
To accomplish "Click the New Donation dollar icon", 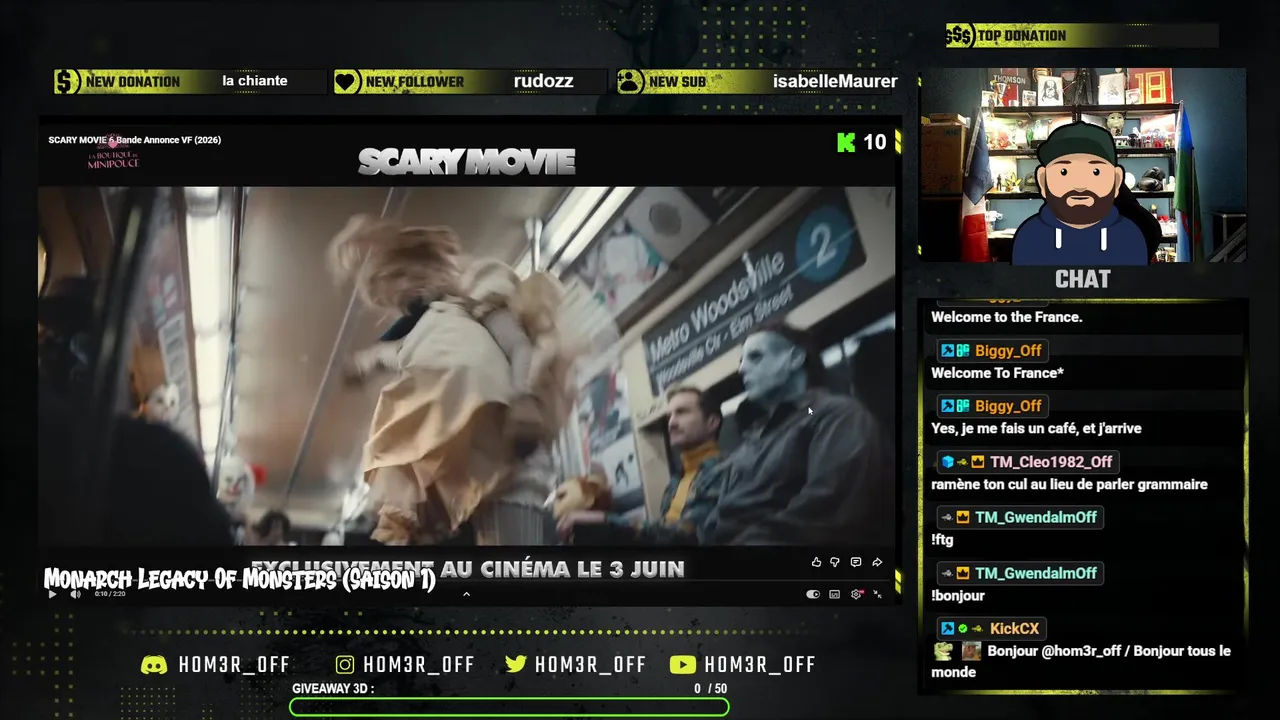I will (x=67, y=81).
